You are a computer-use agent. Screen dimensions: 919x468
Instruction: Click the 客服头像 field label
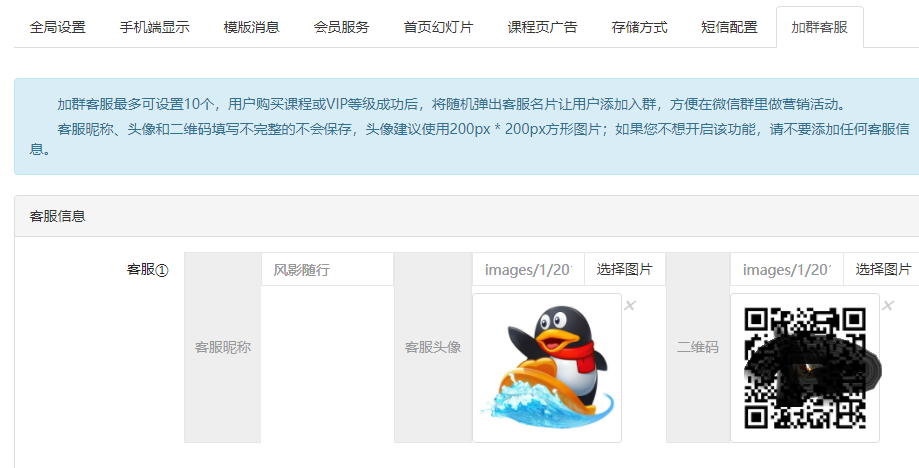coord(433,347)
